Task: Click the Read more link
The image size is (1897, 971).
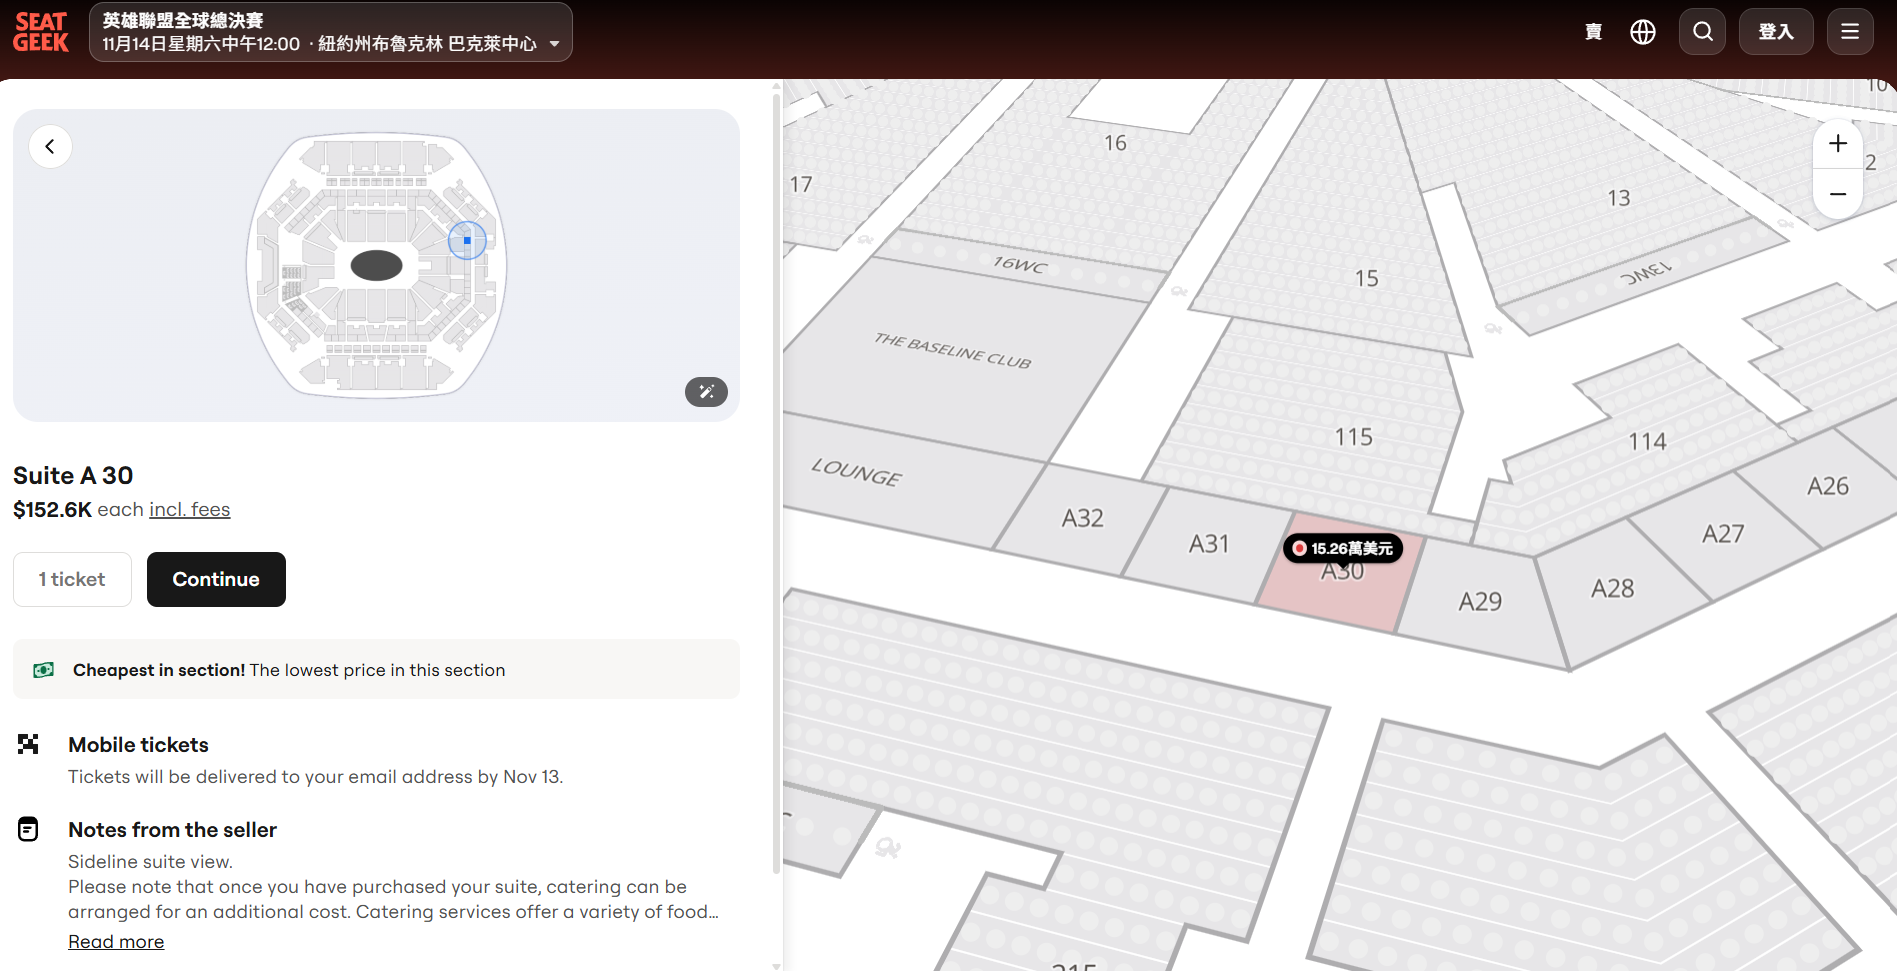Action: [116, 942]
